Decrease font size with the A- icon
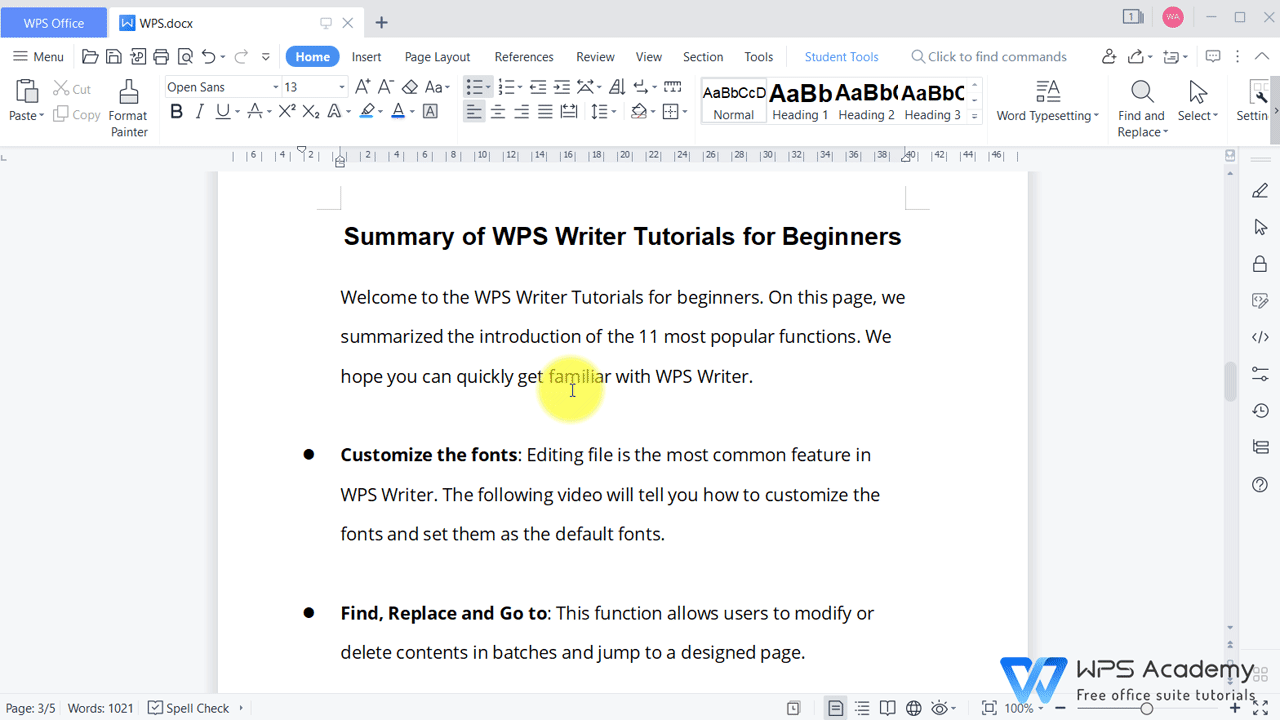The width and height of the screenshot is (1280, 720). coord(386,87)
